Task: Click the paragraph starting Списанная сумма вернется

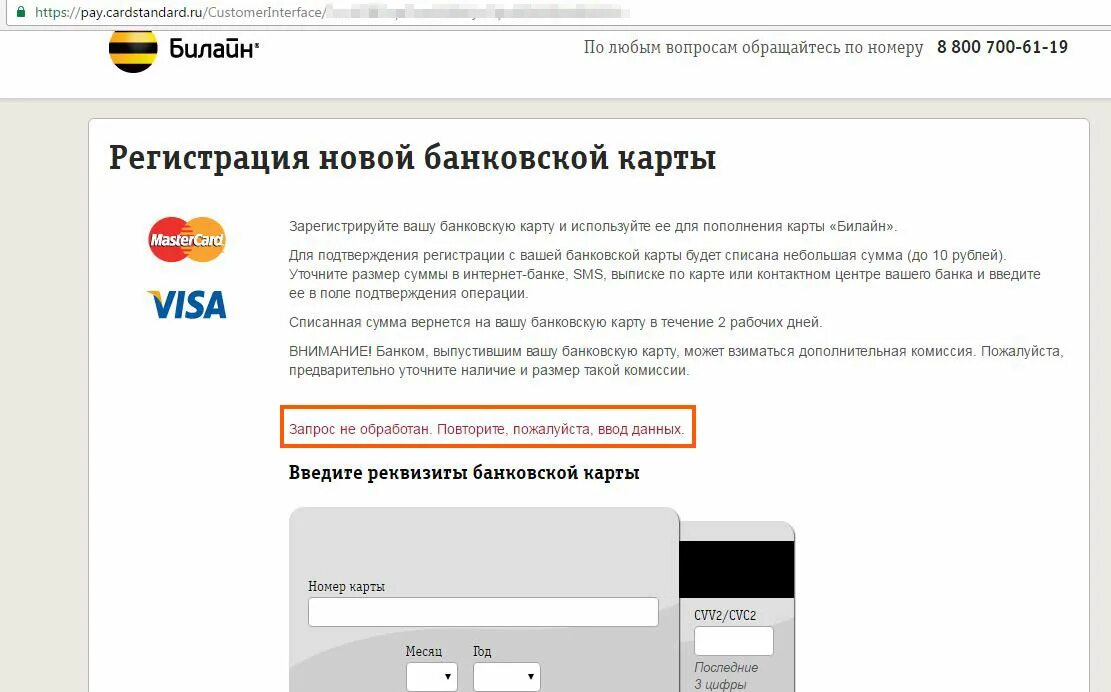Action: point(556,322)
